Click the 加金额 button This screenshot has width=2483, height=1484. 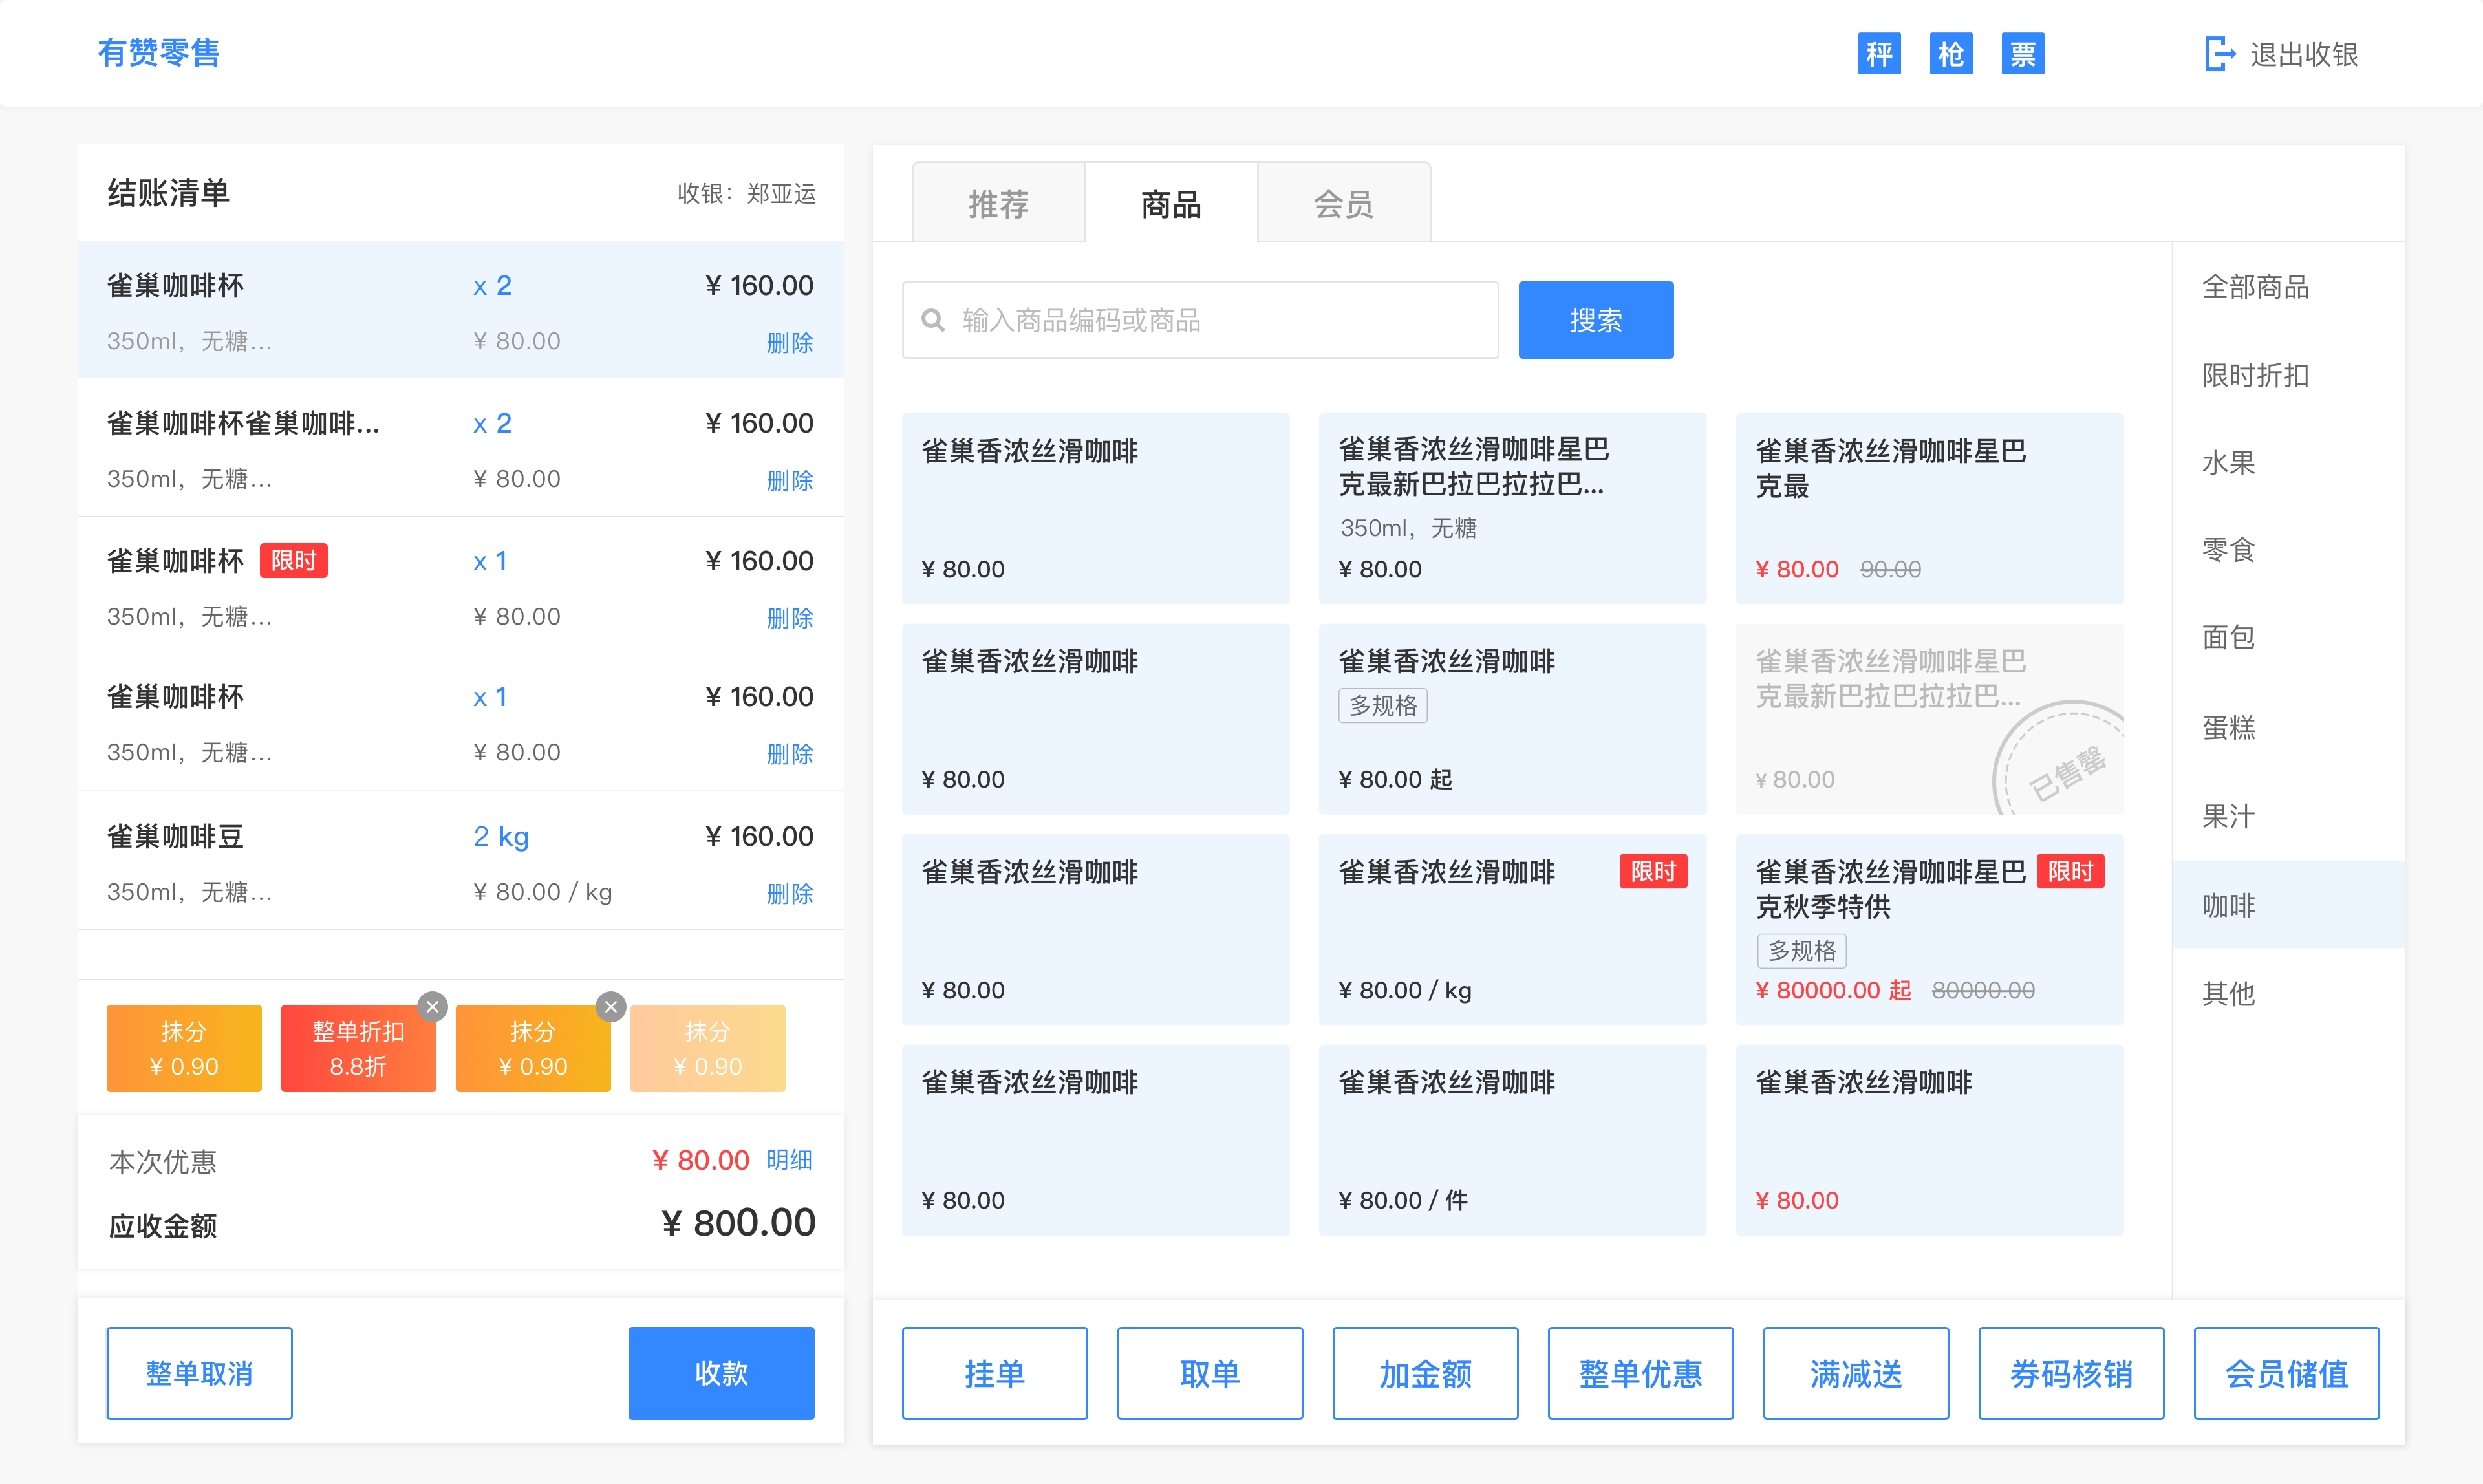pos(1425,1373)
